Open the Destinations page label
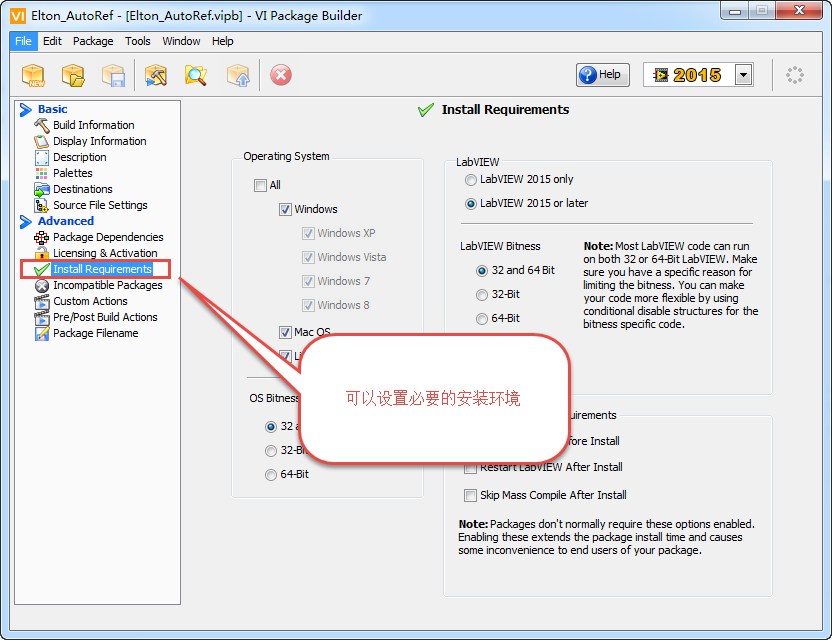832x640 pixels. coord(83,189)
